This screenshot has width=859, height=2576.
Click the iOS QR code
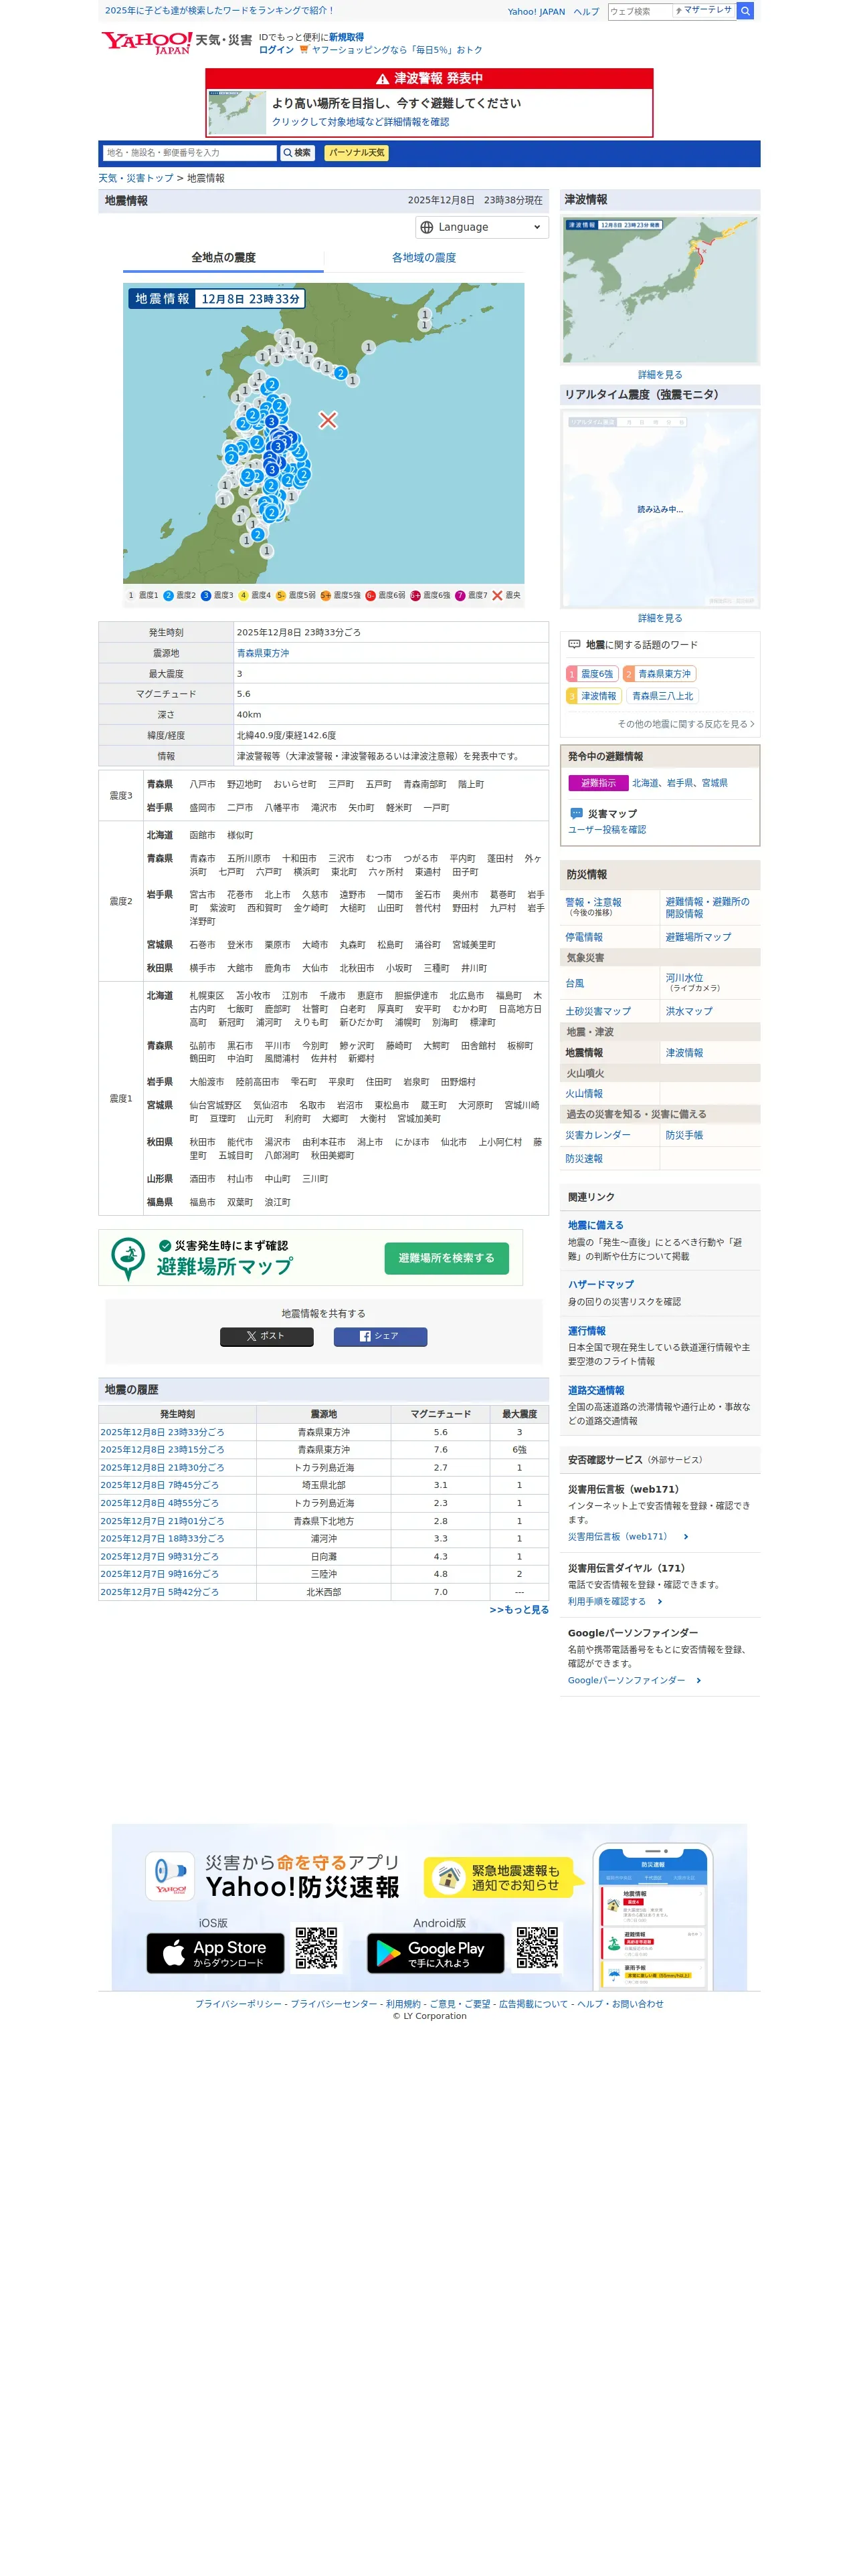pos(316,1948)
